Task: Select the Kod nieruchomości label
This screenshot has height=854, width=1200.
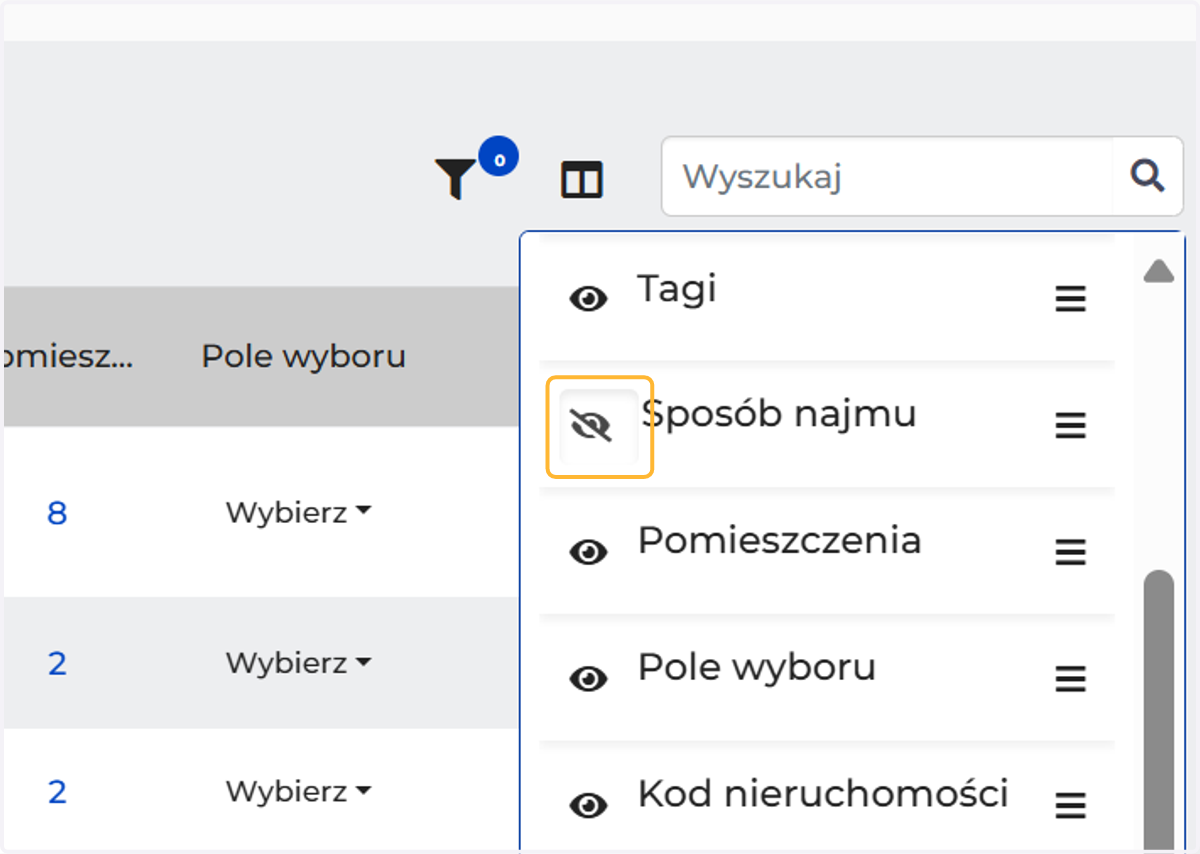Action: pyautogui.click(x=823, y=794)
